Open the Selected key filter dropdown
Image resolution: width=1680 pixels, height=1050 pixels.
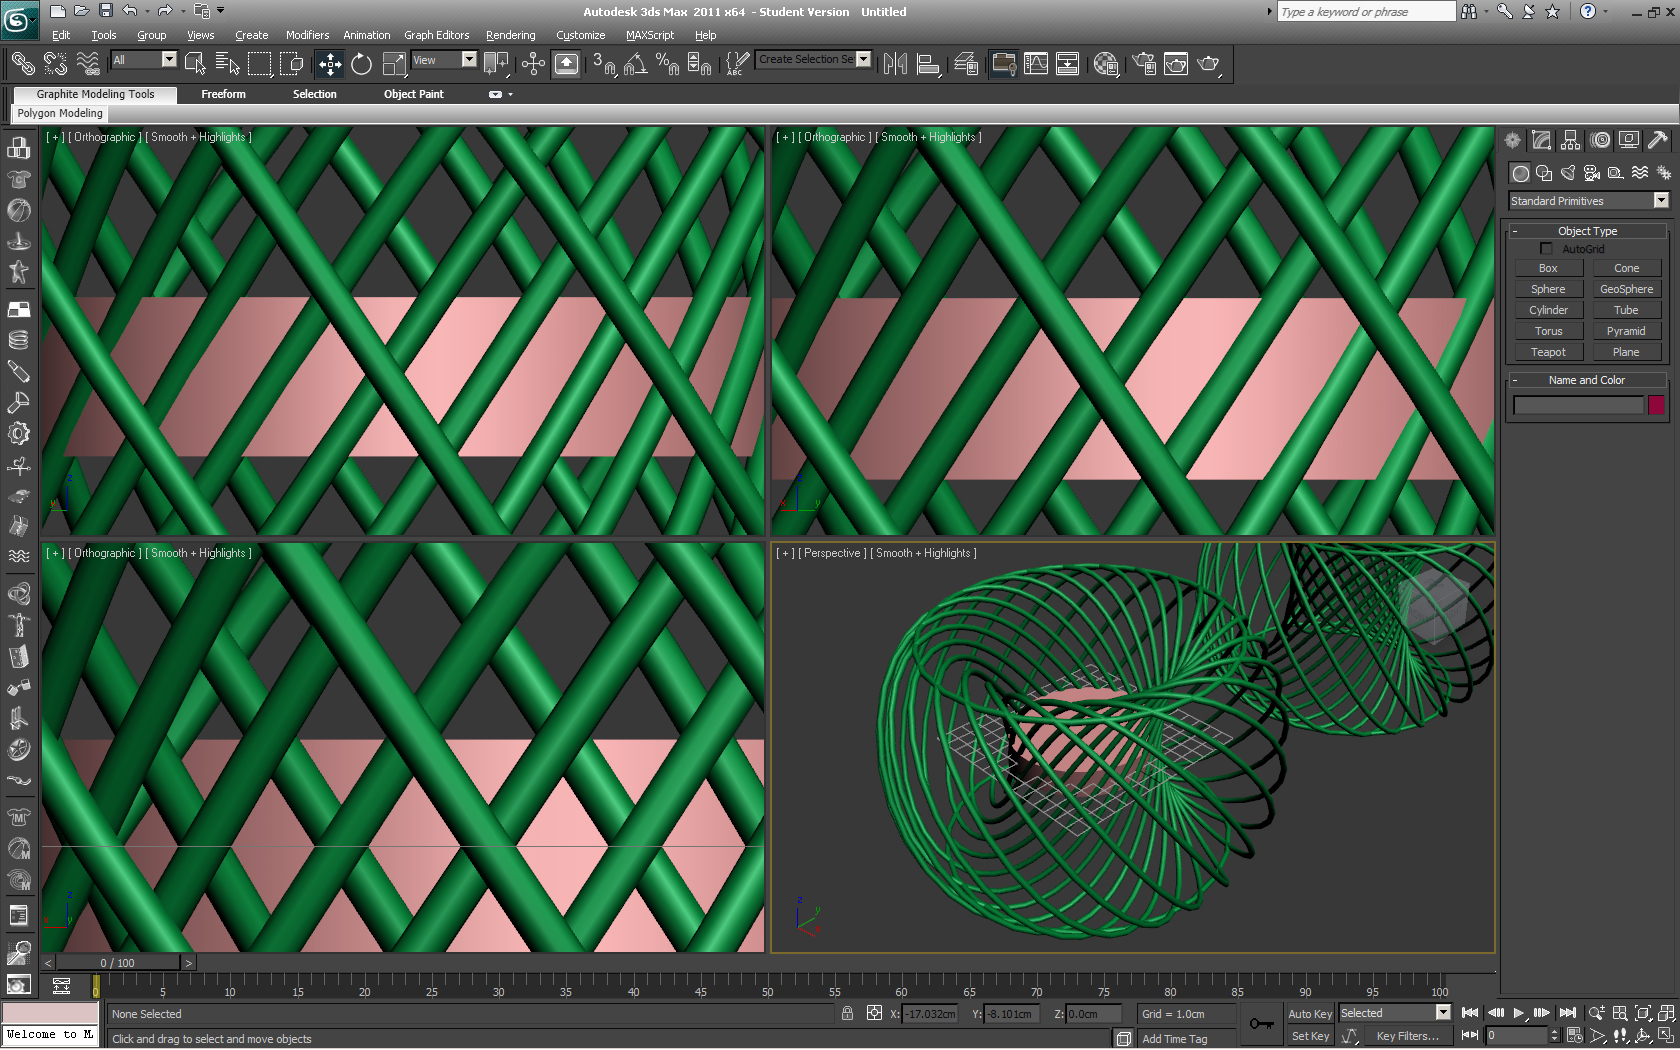pos(1394,1013)
